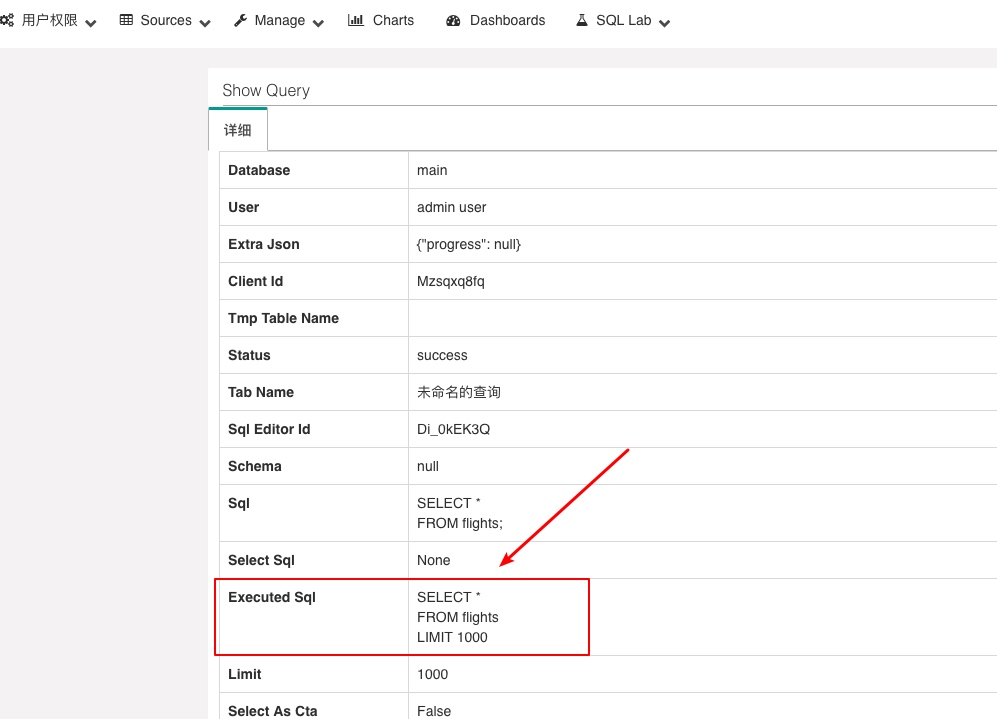Click the Select Sql value 'None'
This screenshot has width=997, height=719.
coord(434,560)
